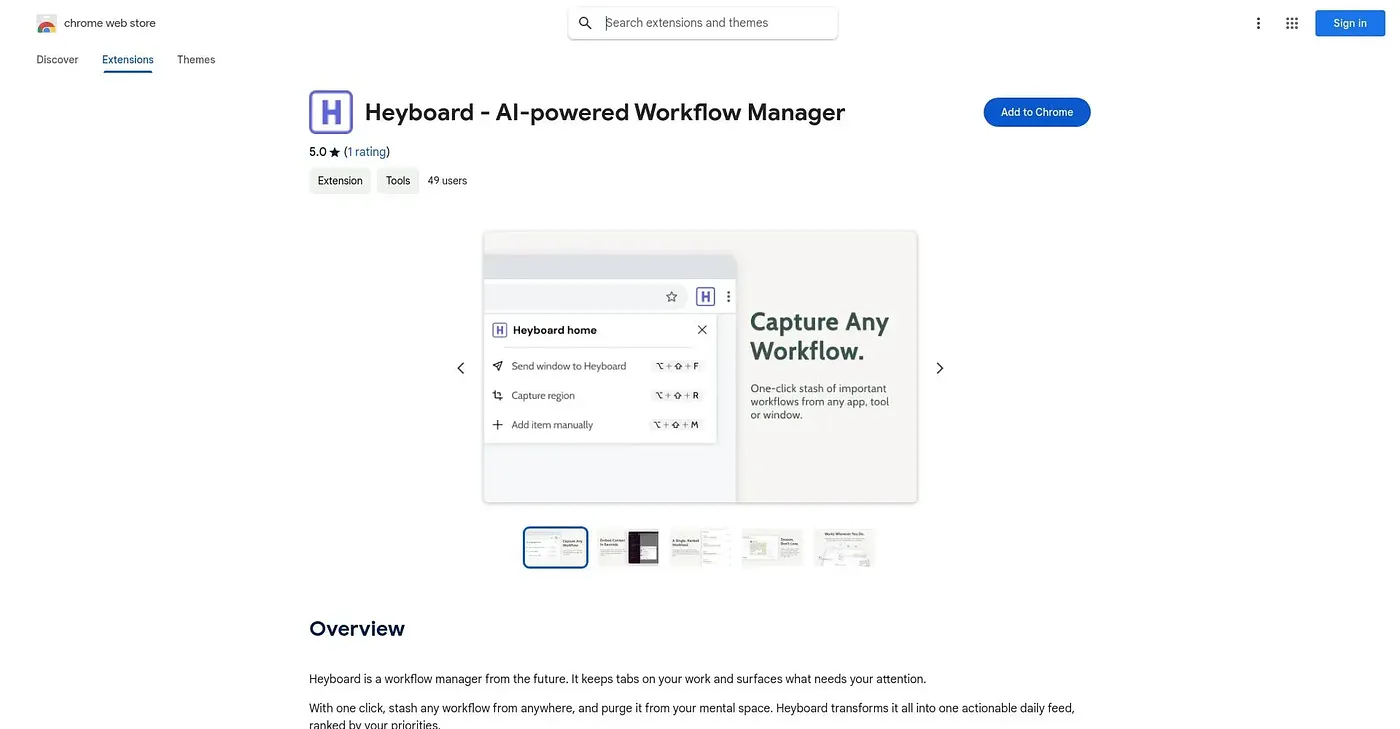Open the Google apps grid

coord(1292,24)
